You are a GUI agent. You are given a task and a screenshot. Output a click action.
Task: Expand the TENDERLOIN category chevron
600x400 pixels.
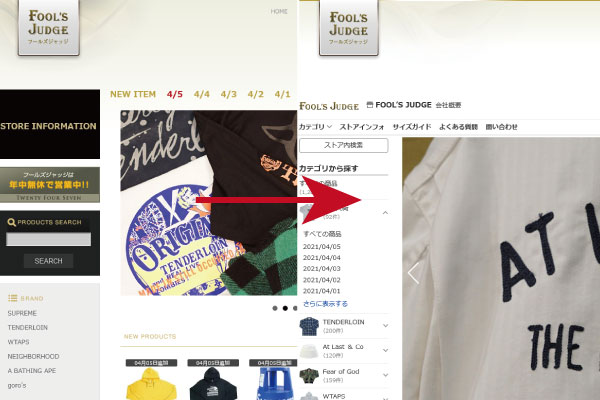pyautogui.click(x=385, y=326)
